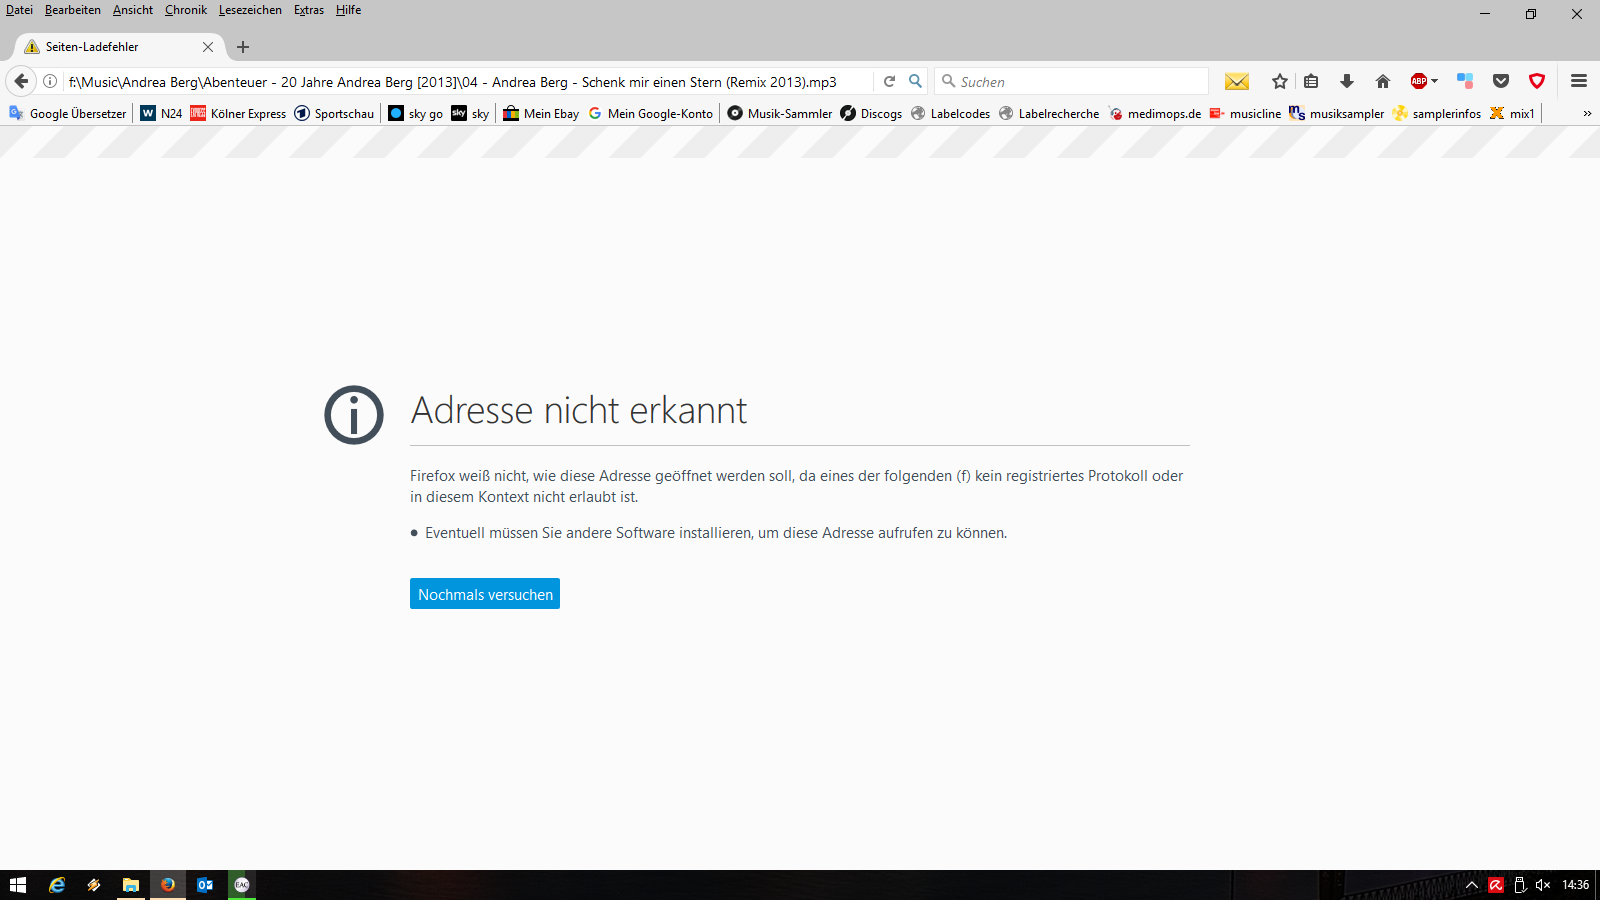
Task: Open the Discogs bookmark
Action: click(871, 113)
